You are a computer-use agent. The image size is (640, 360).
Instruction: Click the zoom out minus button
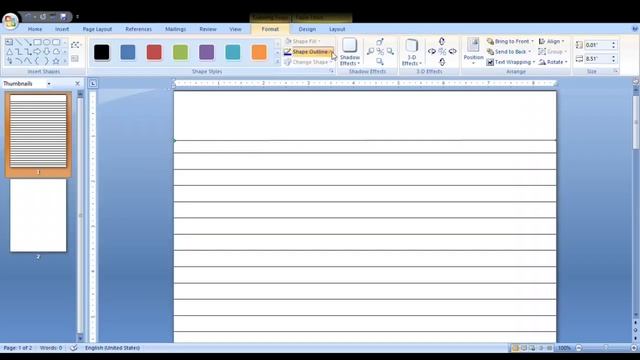click(x=578, y=348)
